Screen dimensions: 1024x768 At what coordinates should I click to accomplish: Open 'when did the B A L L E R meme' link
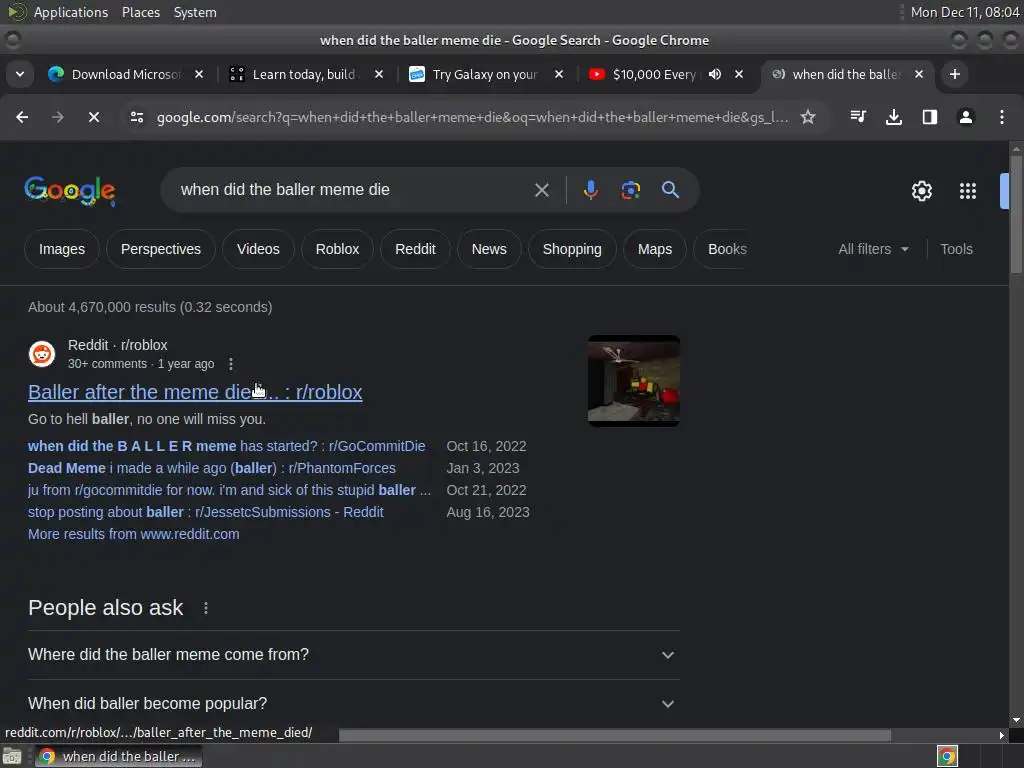227,446
